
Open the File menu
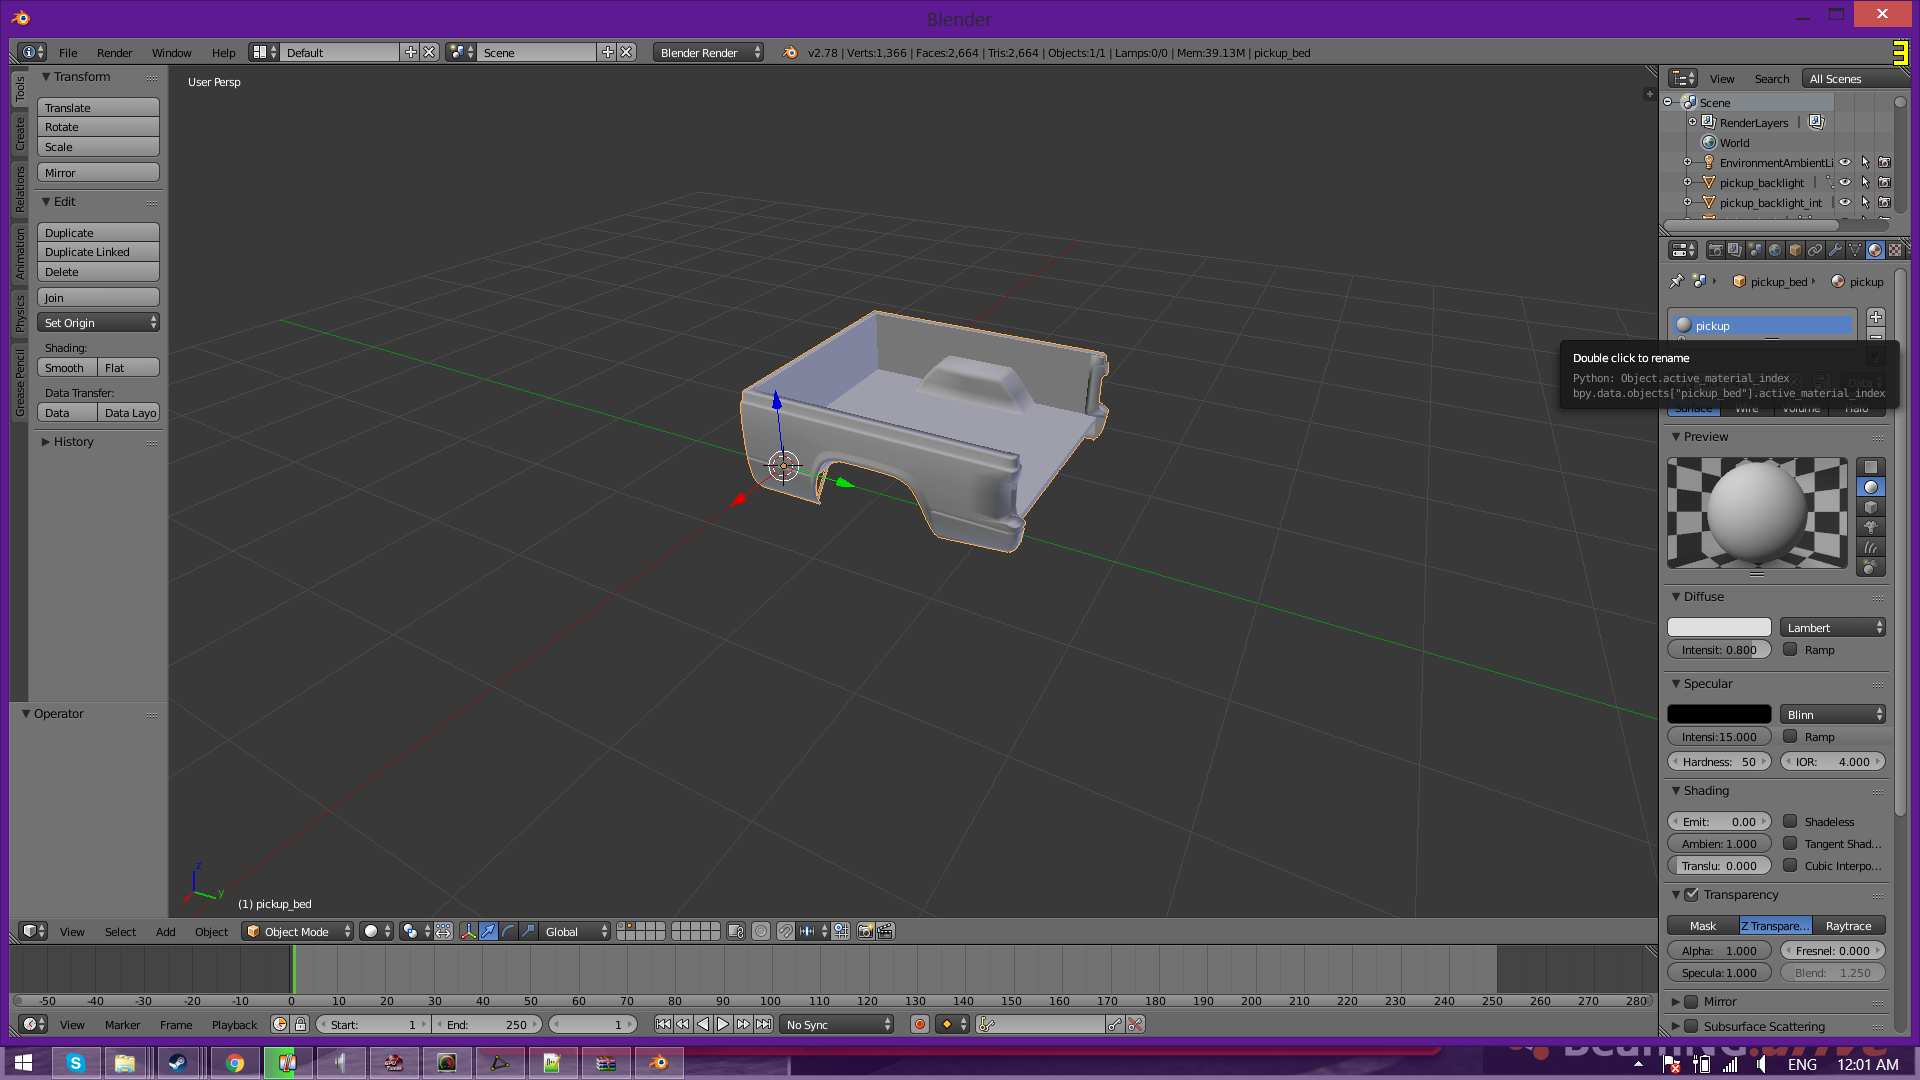(68, 53)
